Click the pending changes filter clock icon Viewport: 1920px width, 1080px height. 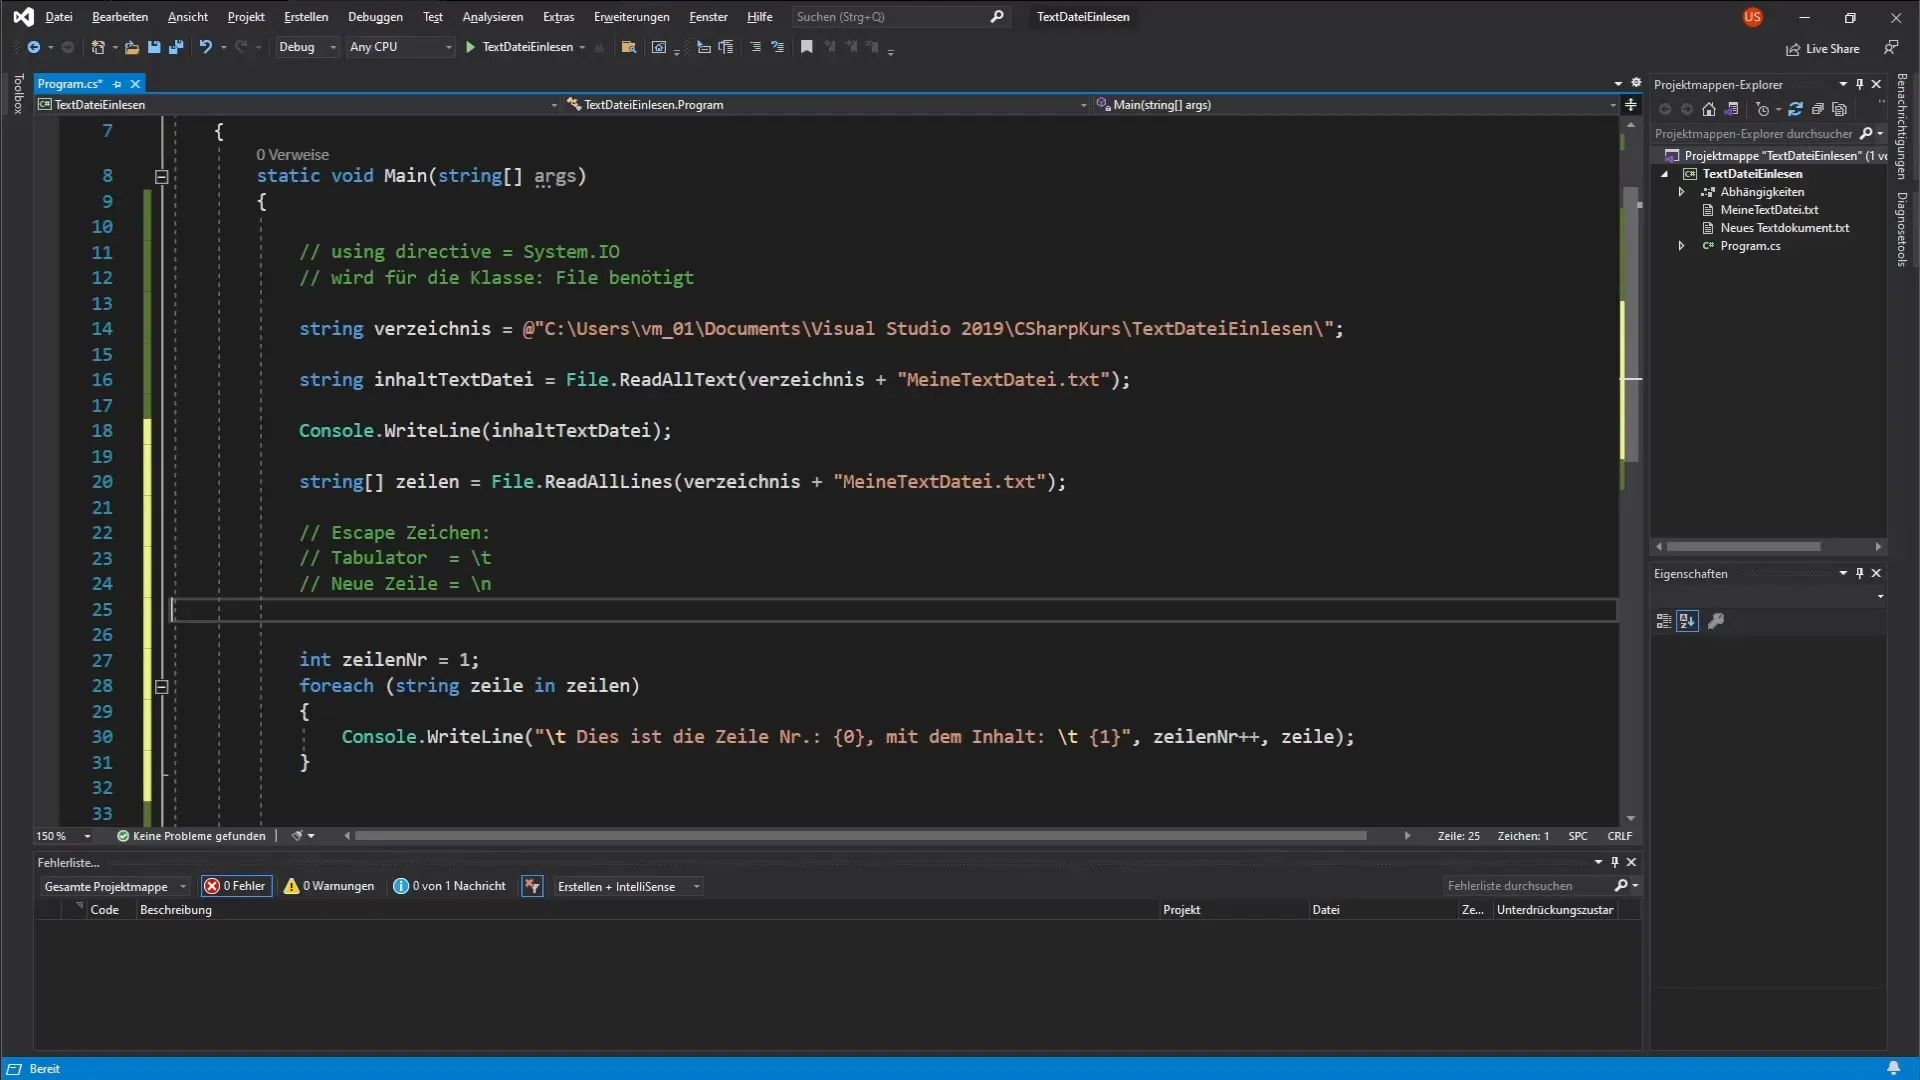[x=1763, y=109]
